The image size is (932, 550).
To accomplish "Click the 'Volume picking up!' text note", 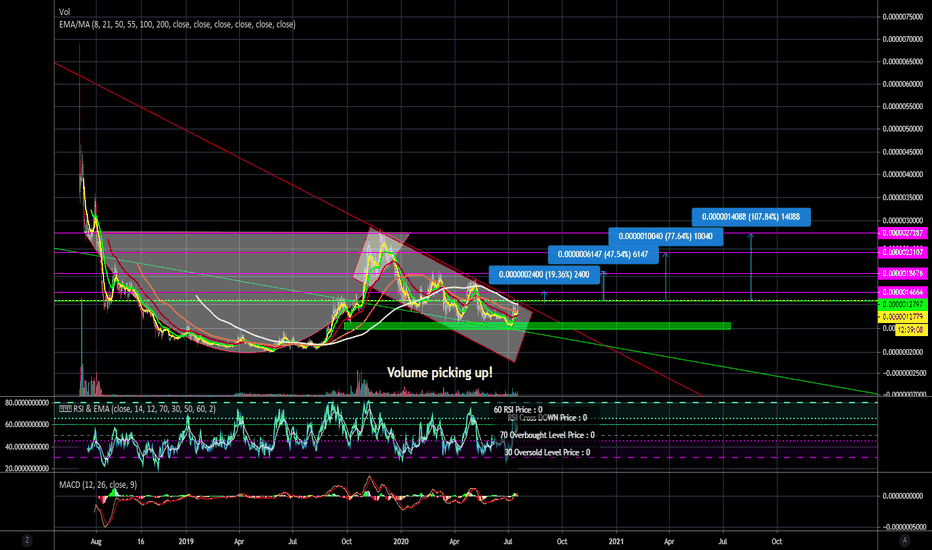I will pos(440,373).
